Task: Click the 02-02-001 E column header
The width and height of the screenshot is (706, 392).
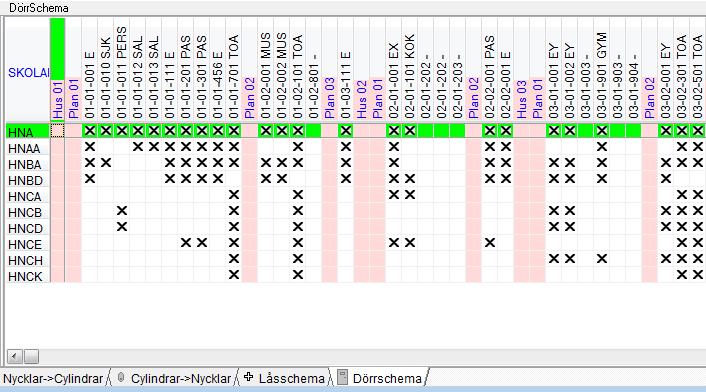Action: [506, 86]
